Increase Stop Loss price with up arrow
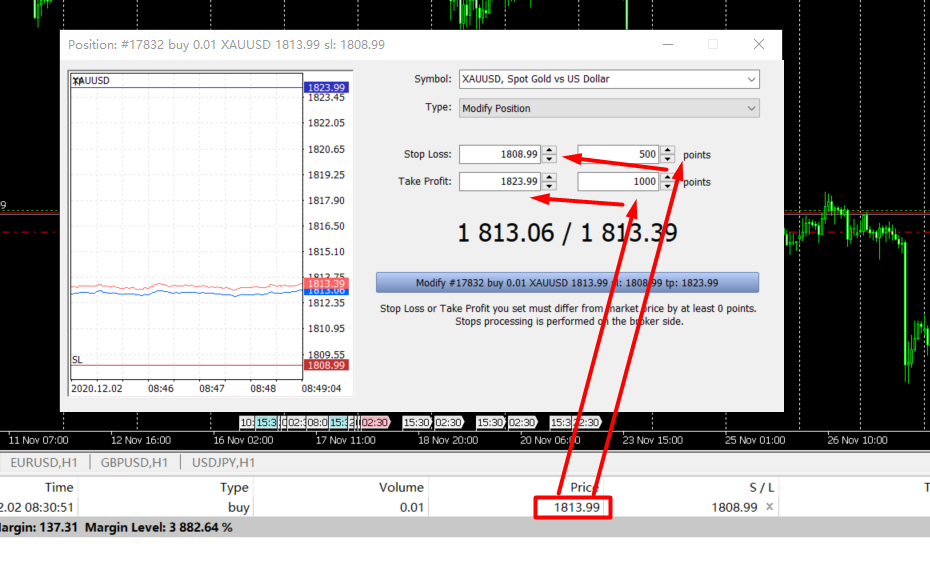Image resolution: width=930 pixels, height=580 pixels. coord(549,150)
